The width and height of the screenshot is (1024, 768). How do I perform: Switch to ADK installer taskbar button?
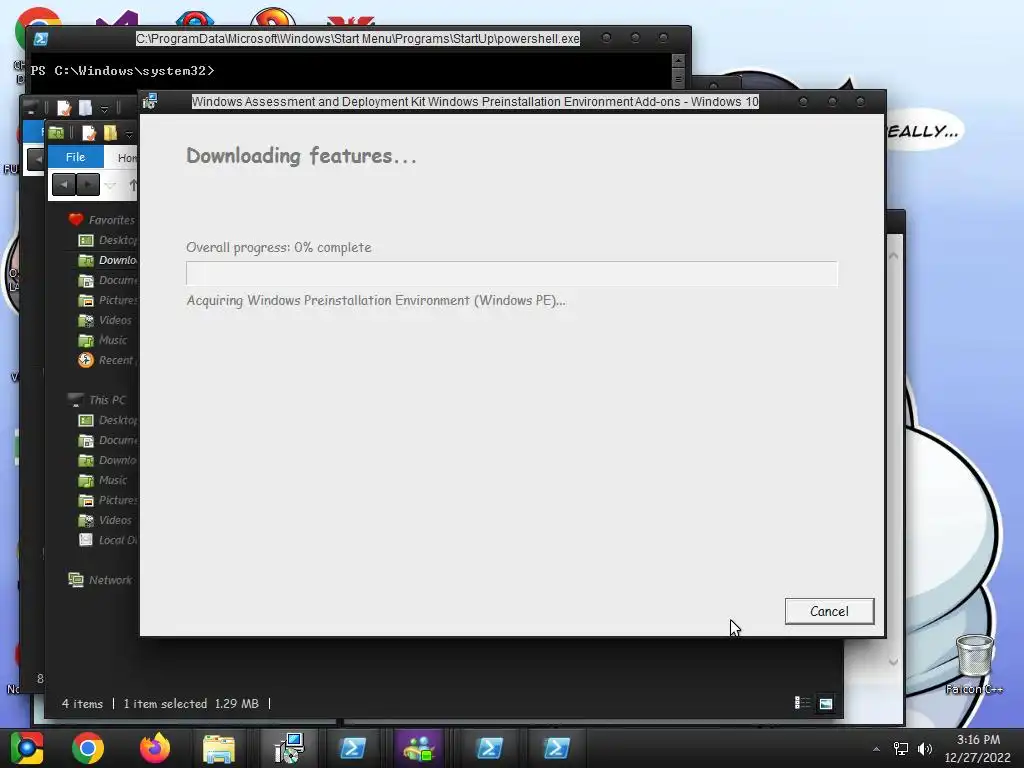click(289, 748)
